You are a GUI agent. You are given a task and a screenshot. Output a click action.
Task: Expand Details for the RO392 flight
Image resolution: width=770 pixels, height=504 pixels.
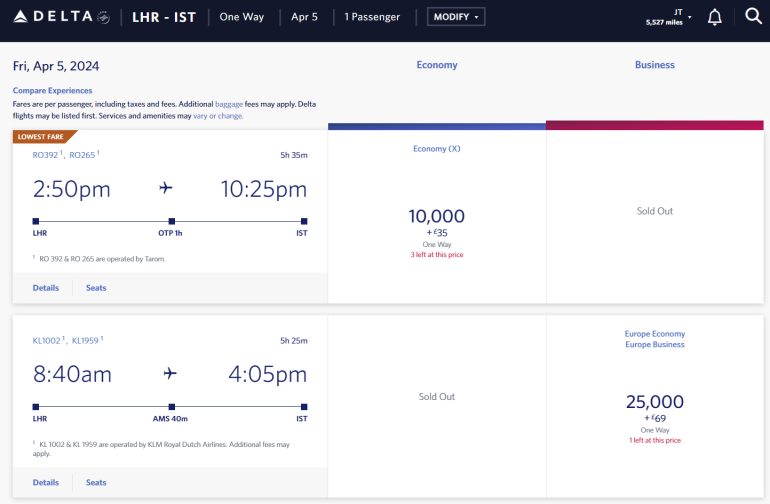pos(45,288)
